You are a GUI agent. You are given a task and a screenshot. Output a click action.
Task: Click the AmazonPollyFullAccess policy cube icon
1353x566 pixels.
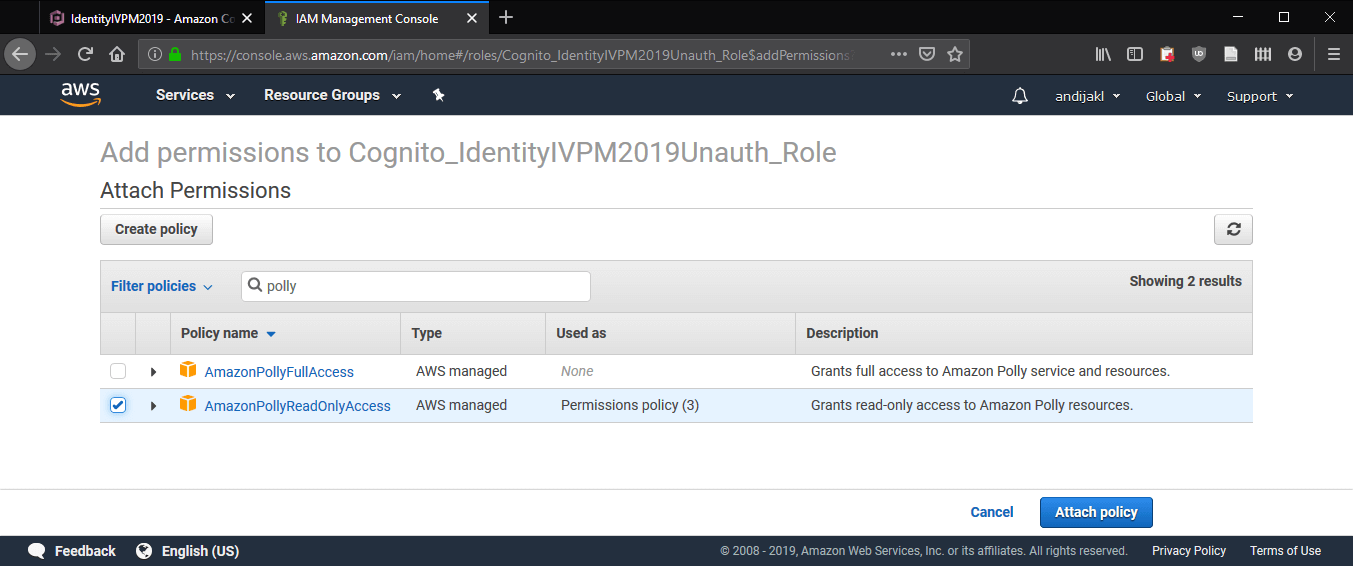pyautogui.click(x=188, y=370)
